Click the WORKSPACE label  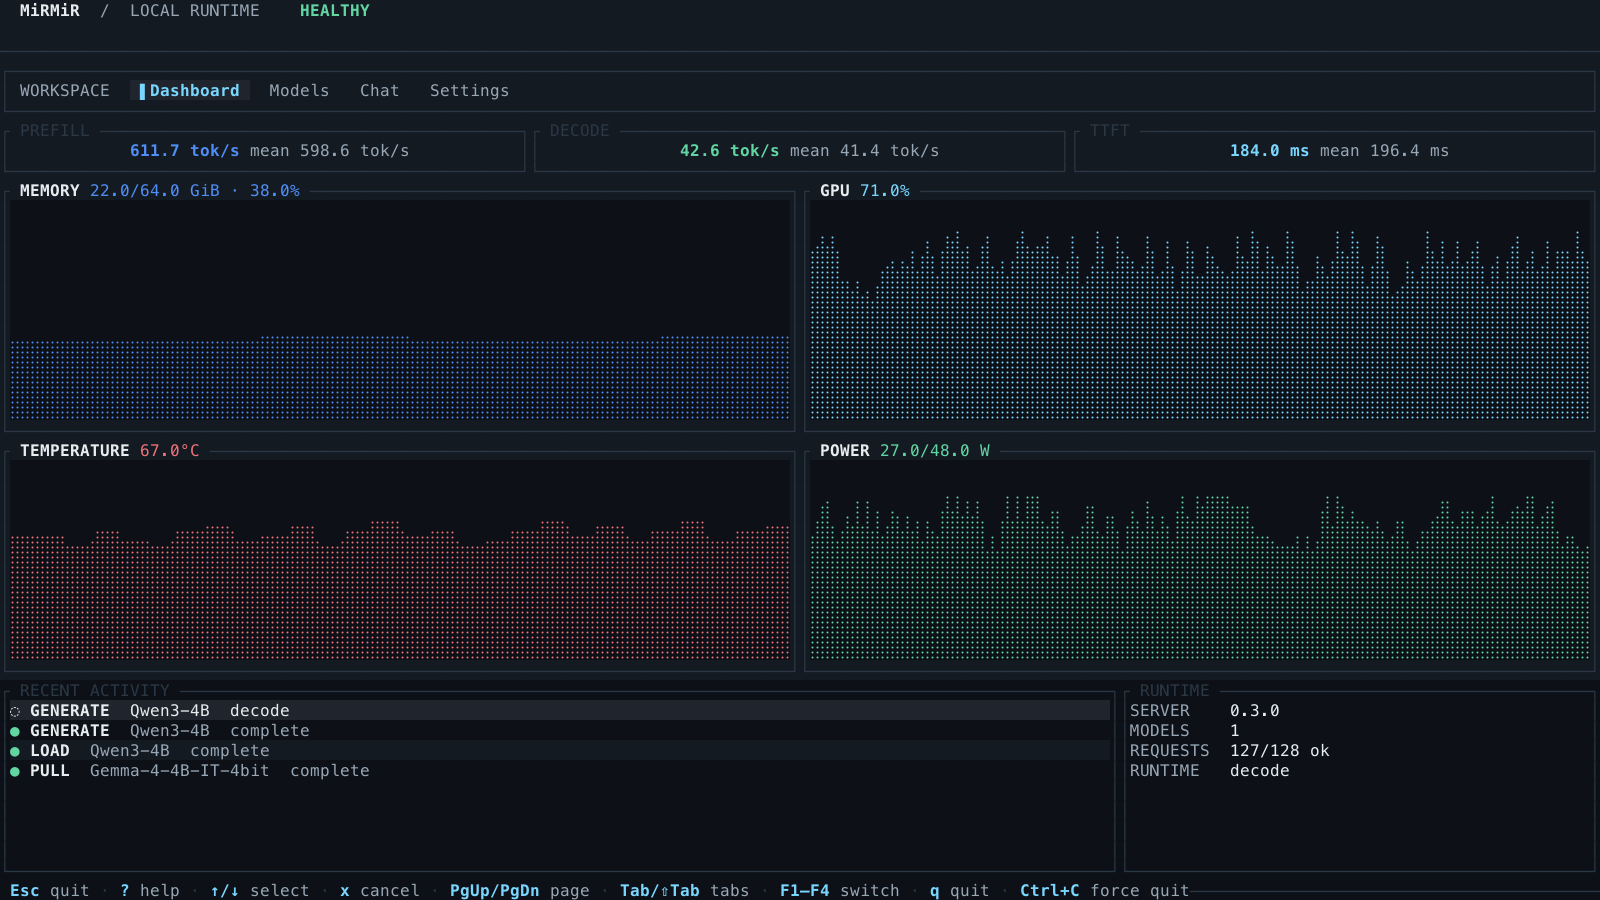[x=65, y=91]
